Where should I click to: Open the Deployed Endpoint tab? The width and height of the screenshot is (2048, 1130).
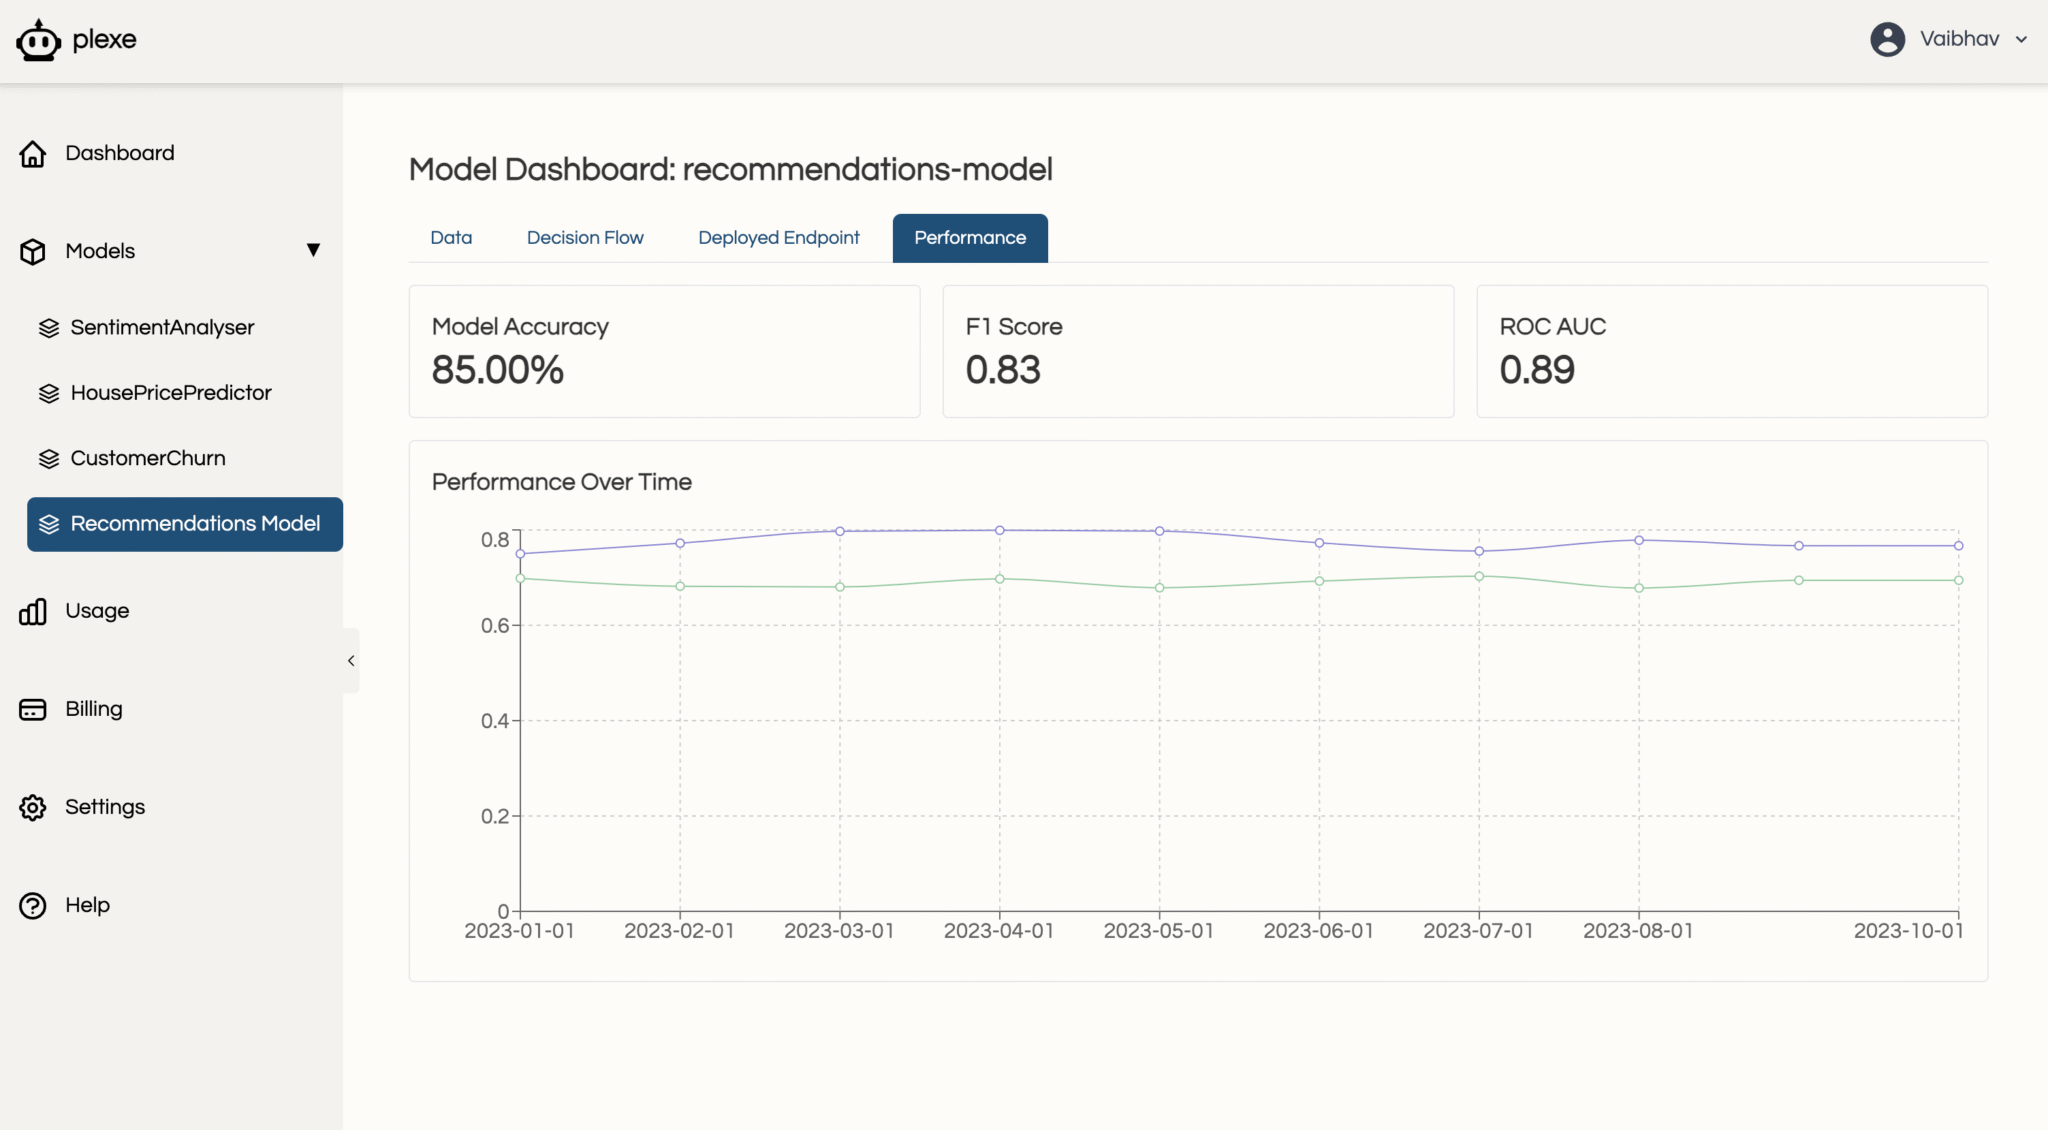(x=778, y=238)
